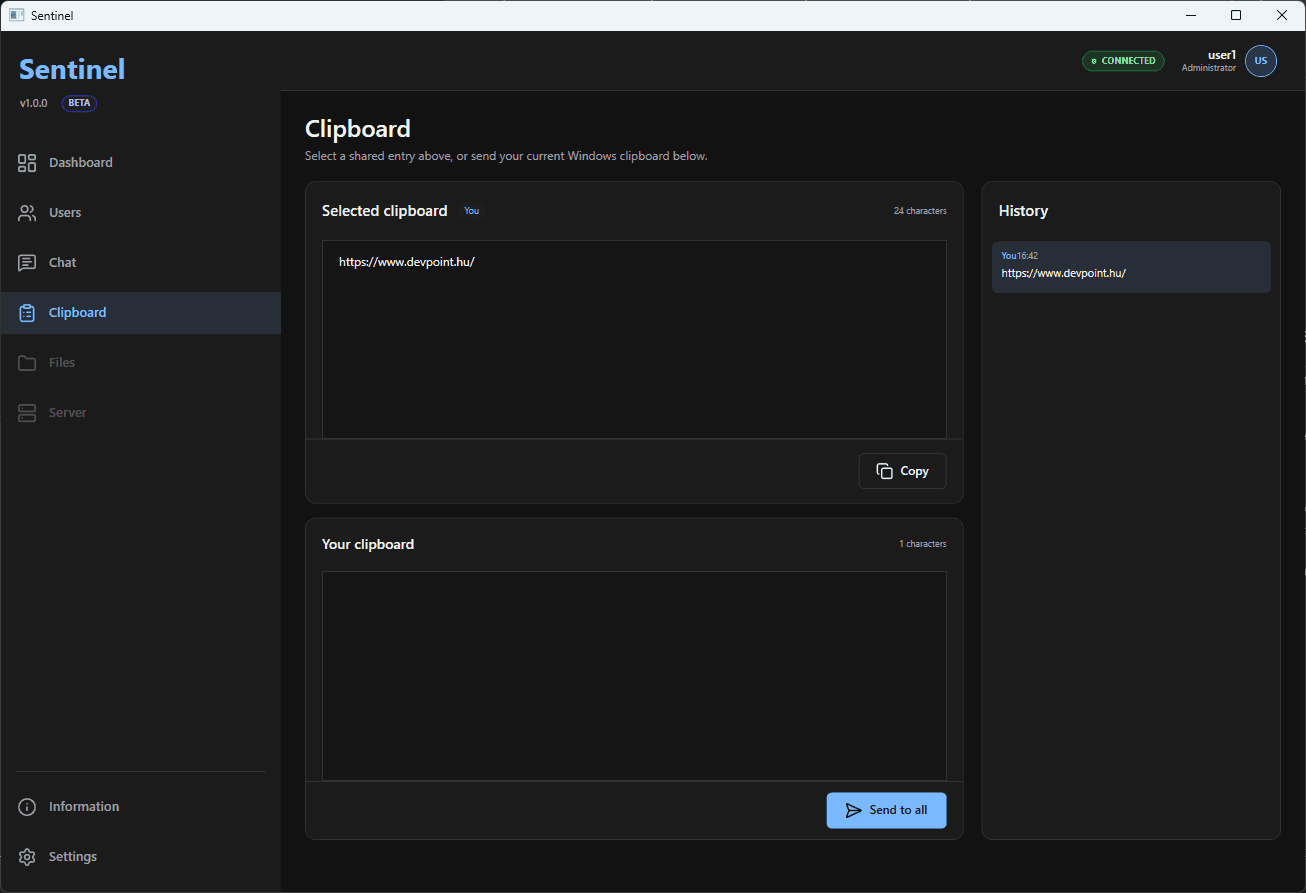The image size is (1306, 893).
Task: Click the Chat message bubble icon
Action: click(x=27, y=263)
